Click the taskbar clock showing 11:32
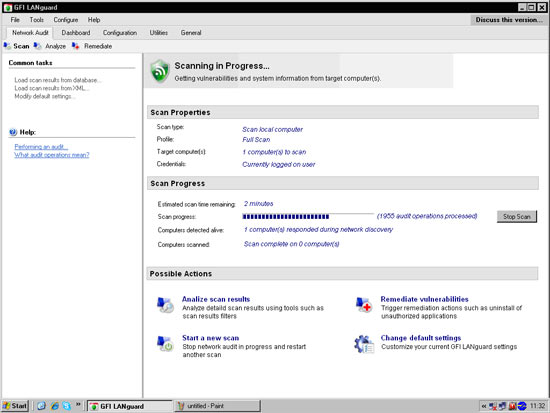This screenshot has width=550, height=413. tap(537, 406)
